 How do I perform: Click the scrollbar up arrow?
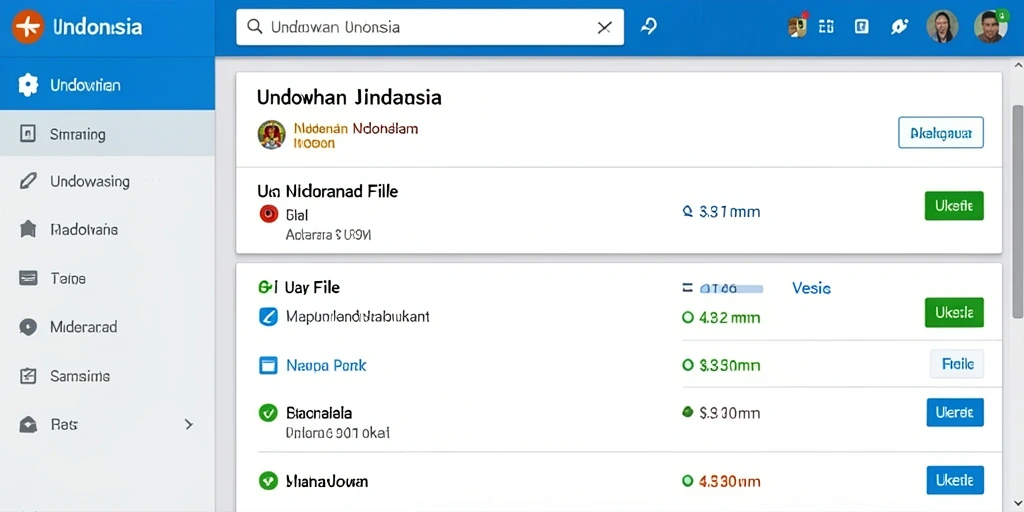[x=1017, y=66]
